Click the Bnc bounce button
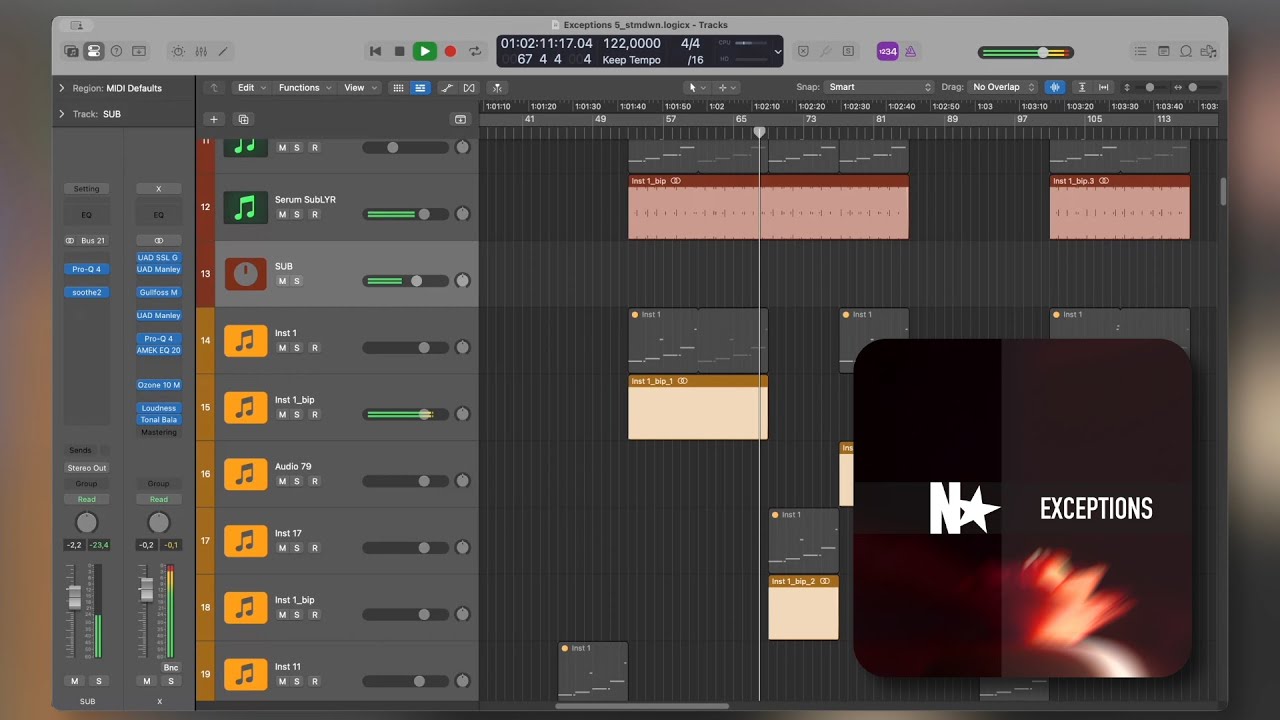 point(171,668)
